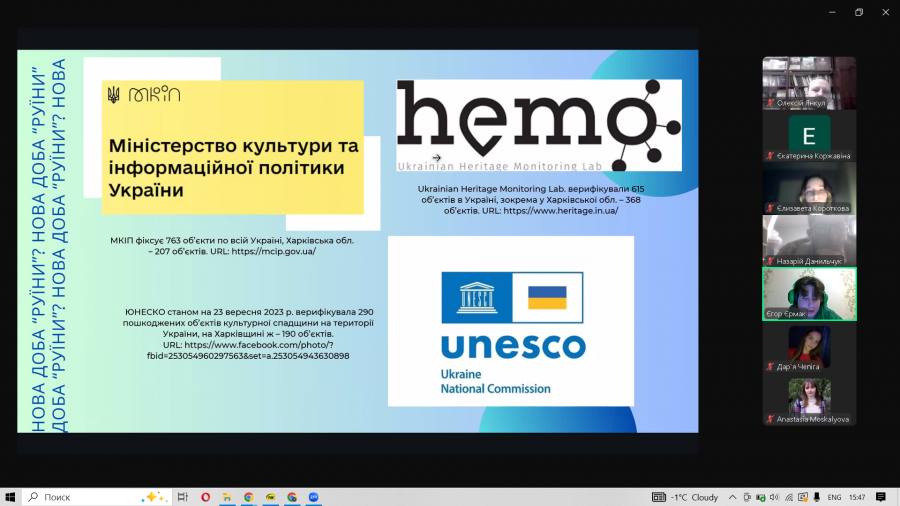Select Anastasia Moskalyova's participant tile
Viewport: 900px width, 506px height.
[x=809, y=400]
